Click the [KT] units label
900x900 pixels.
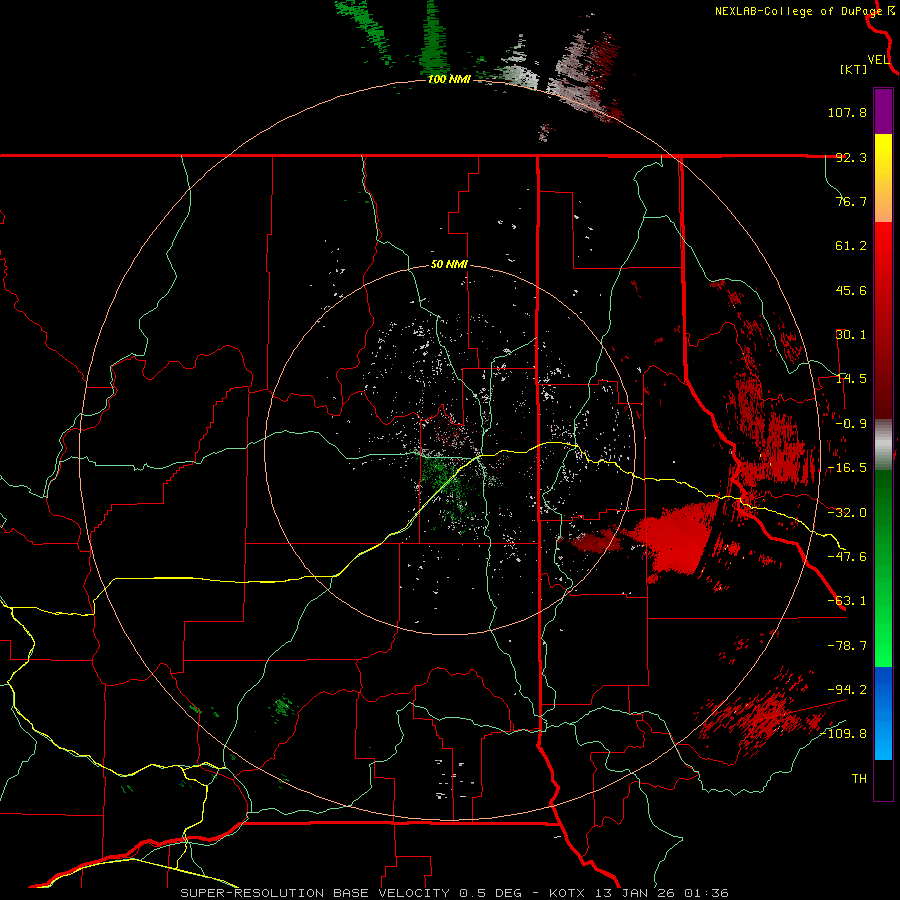[x=854, y=69]
